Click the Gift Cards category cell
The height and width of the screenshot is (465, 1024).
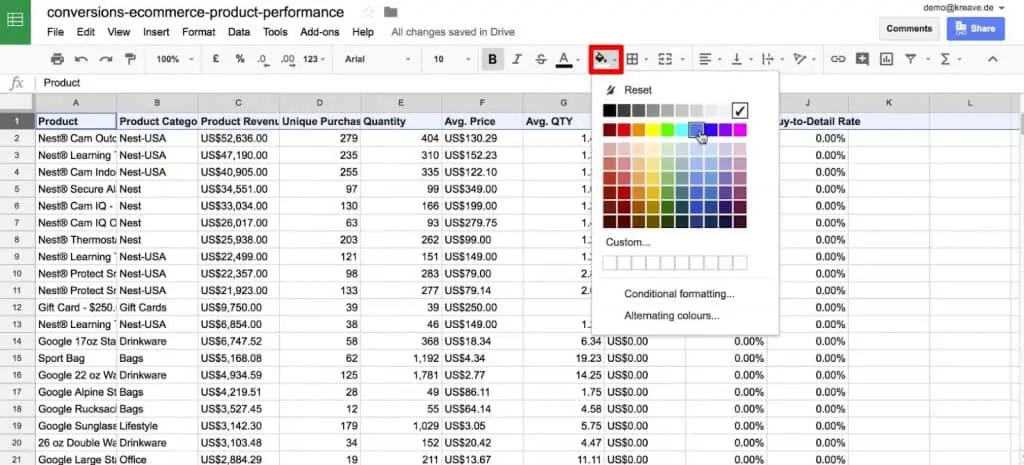157,308
